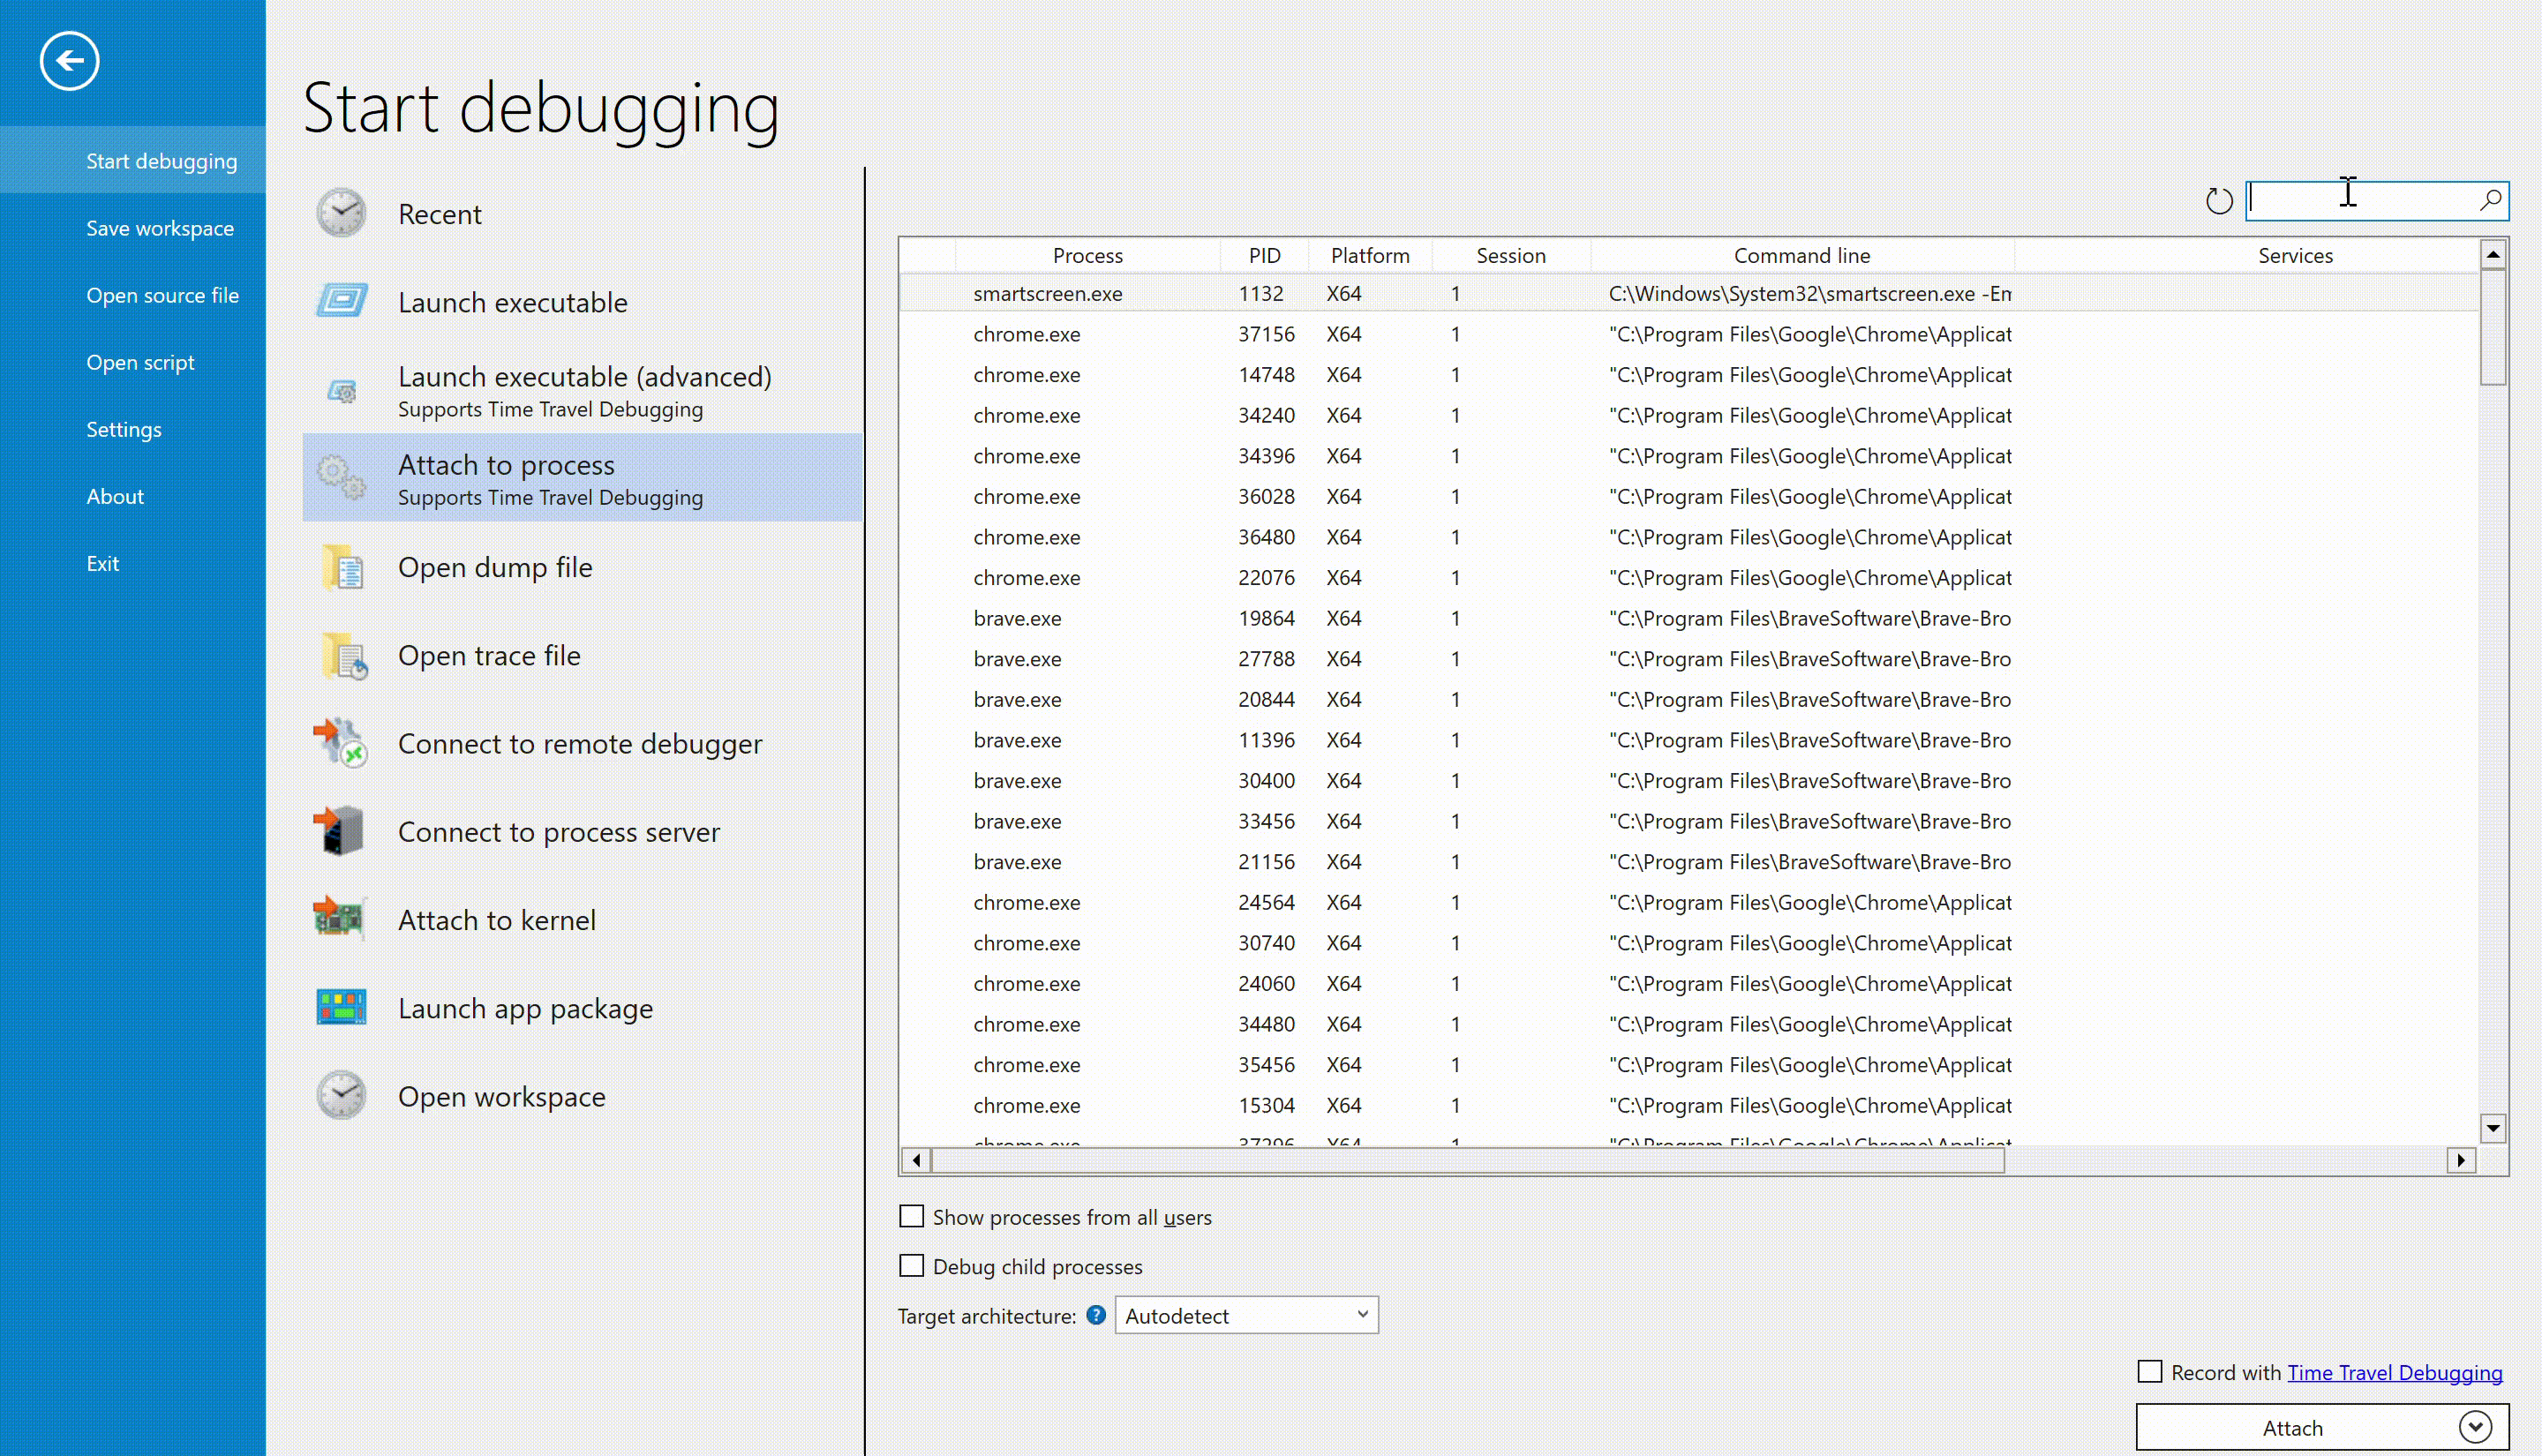Open the Time Travel Debugging link

[2394, 1372]
